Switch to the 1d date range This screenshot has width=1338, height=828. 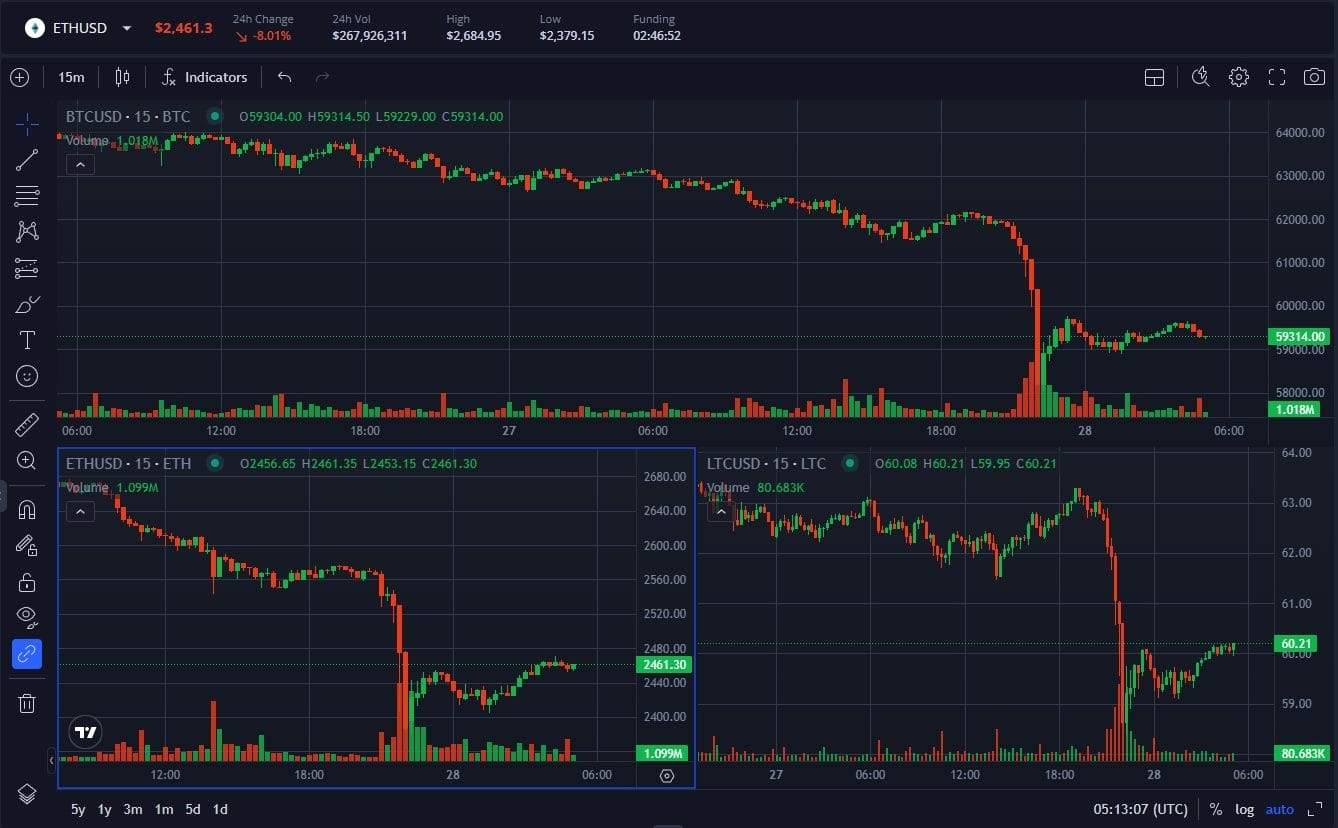(x=219, y=809)
